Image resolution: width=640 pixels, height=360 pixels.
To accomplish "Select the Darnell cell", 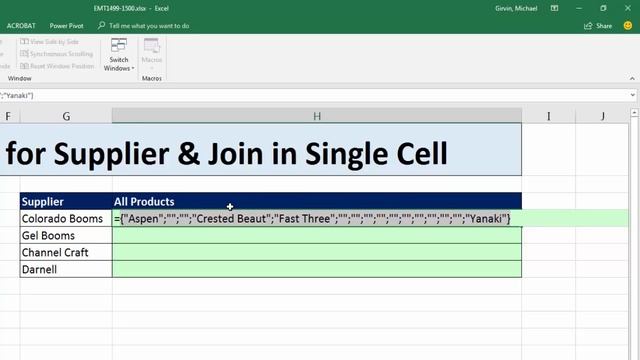I will point(66,269).
